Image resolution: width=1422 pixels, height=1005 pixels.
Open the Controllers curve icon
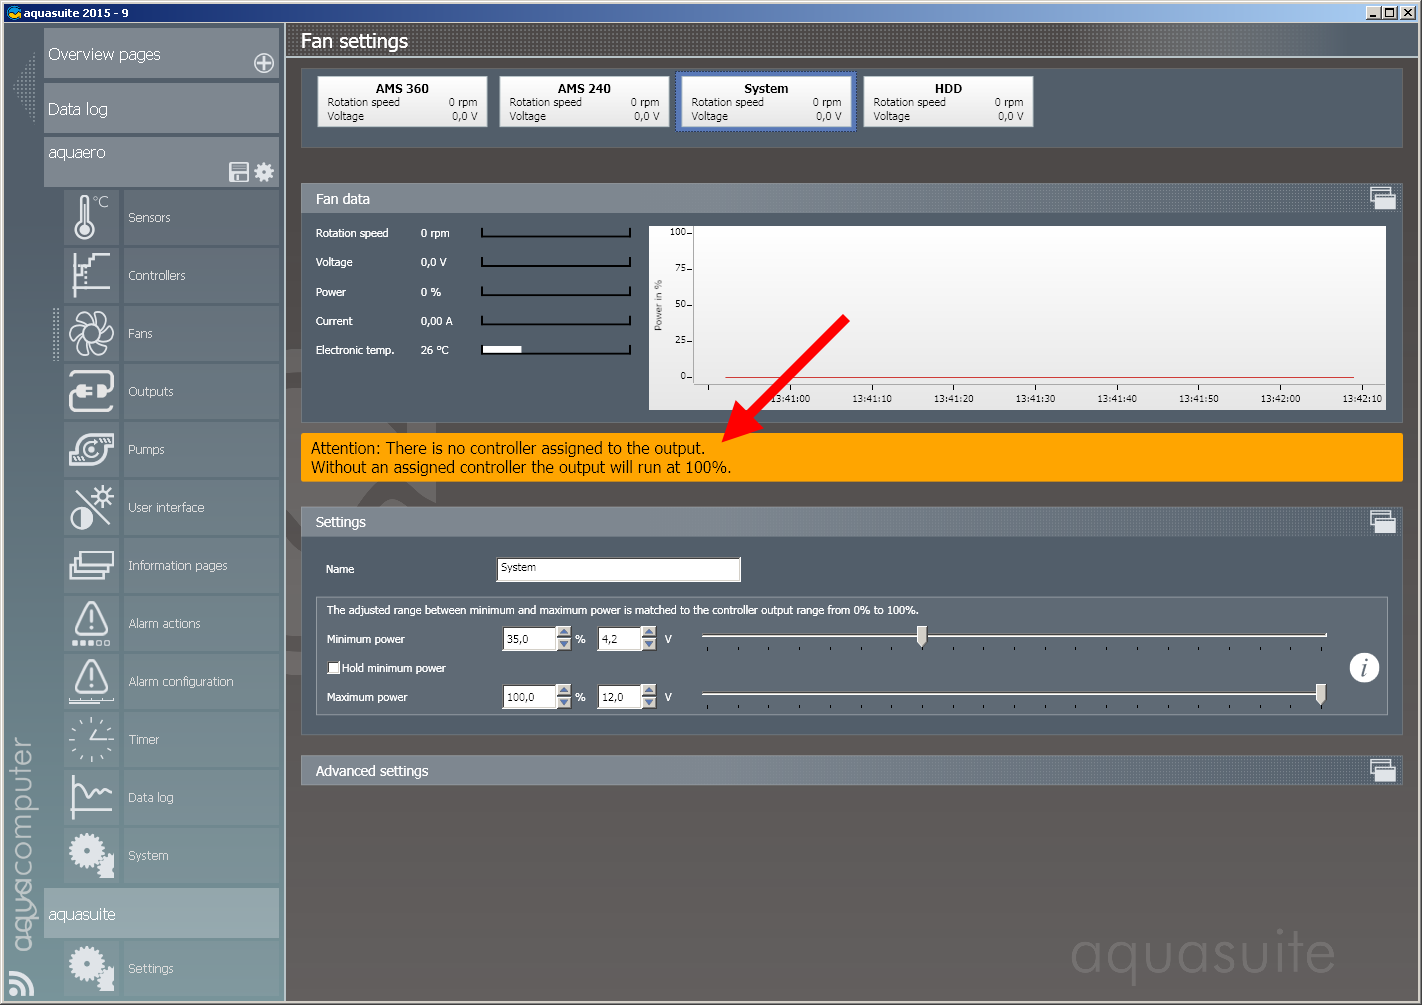coord(91,275)
